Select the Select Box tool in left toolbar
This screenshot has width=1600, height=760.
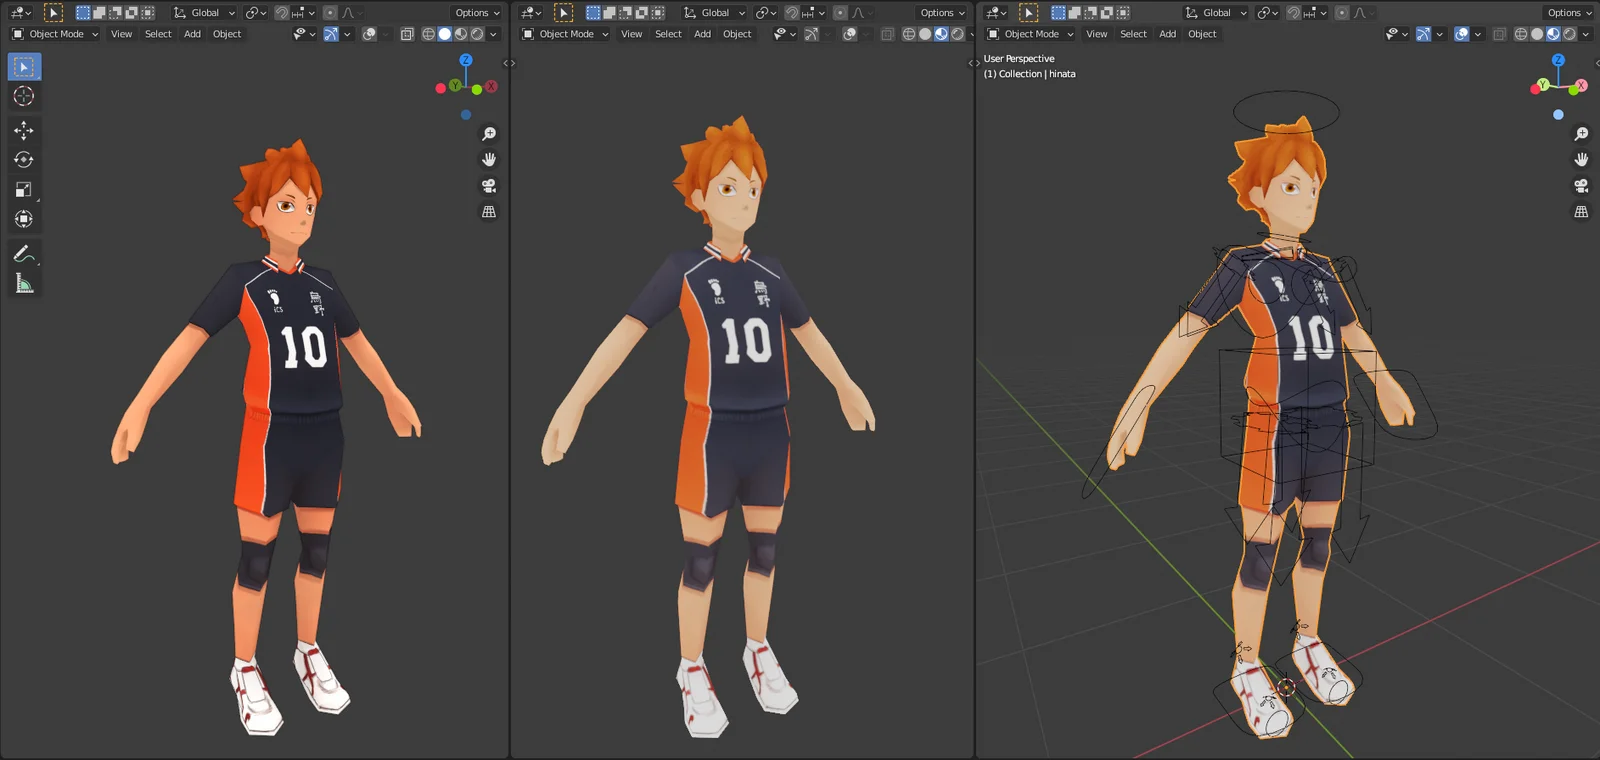pos(24,67)
